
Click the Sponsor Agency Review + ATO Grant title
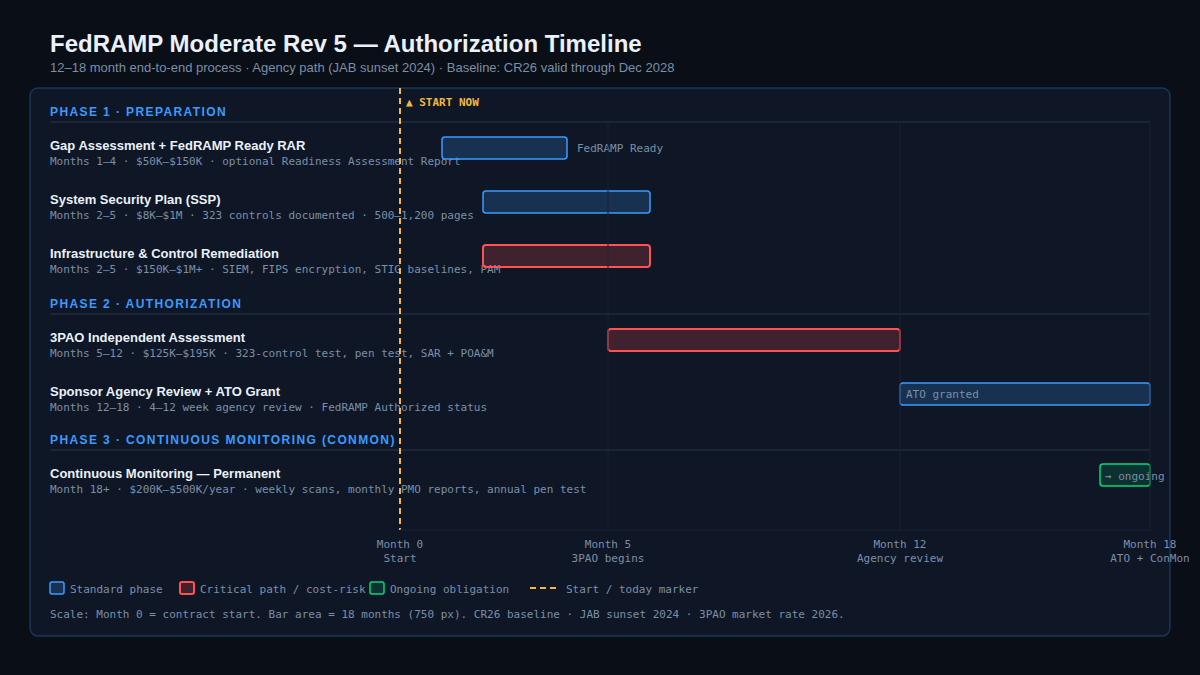[165, 392]
